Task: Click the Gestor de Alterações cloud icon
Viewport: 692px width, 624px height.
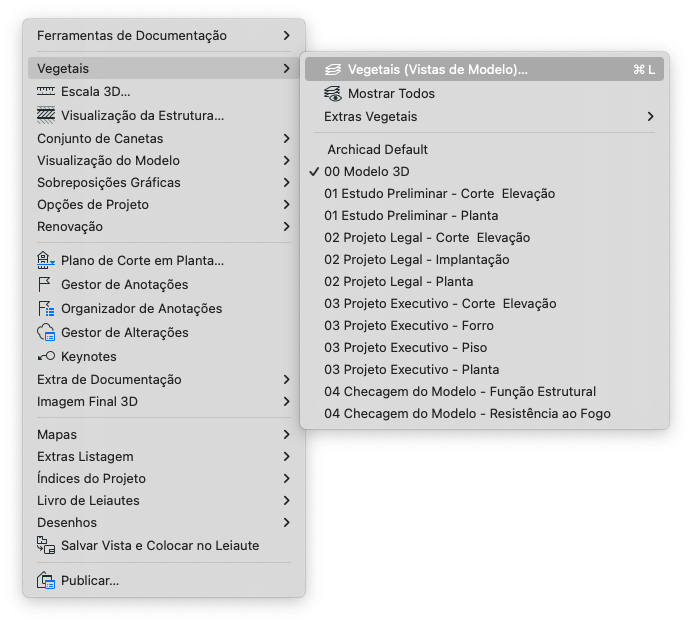Action: 46,332
